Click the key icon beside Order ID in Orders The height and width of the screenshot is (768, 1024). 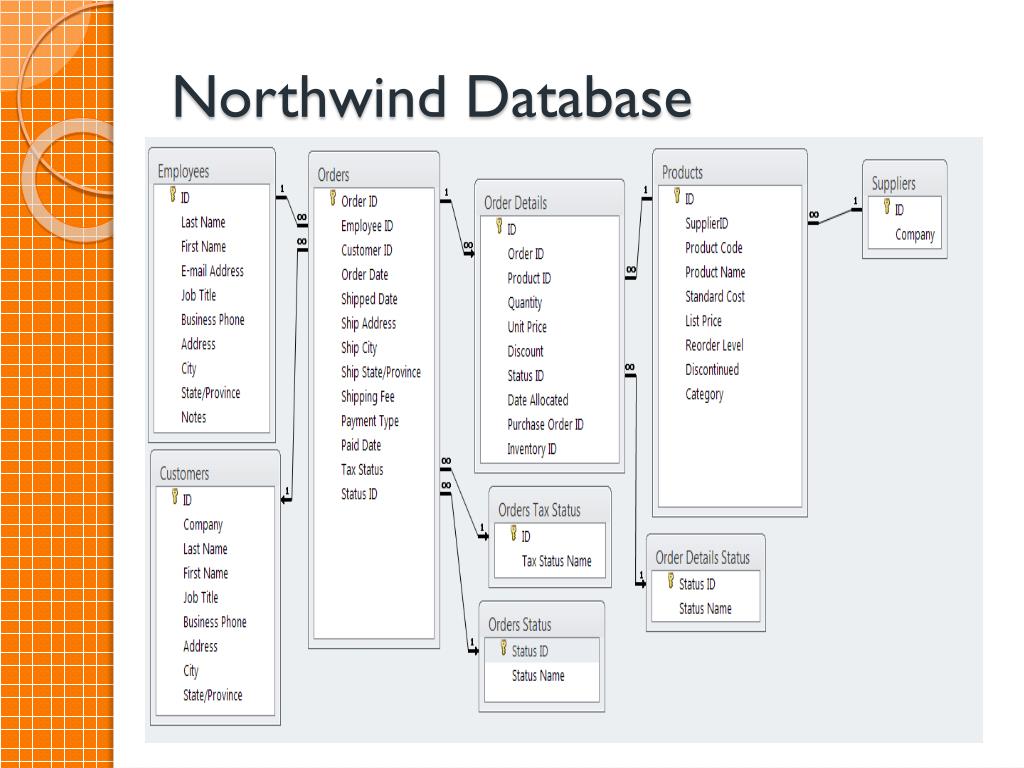point(333,199)
